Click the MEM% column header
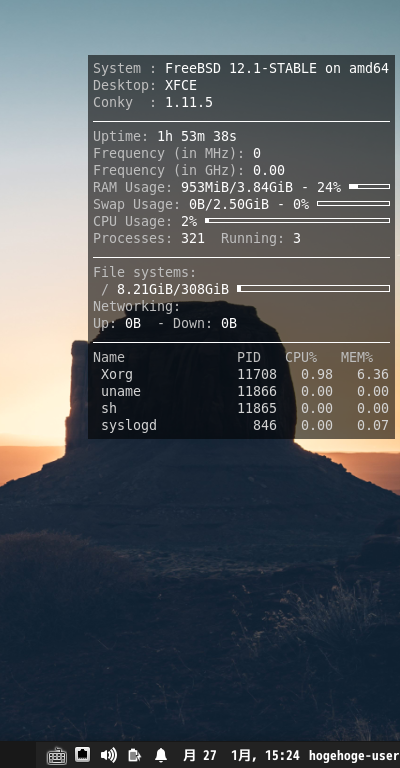This screenshot has width=400, height=768. pos(357,358)
